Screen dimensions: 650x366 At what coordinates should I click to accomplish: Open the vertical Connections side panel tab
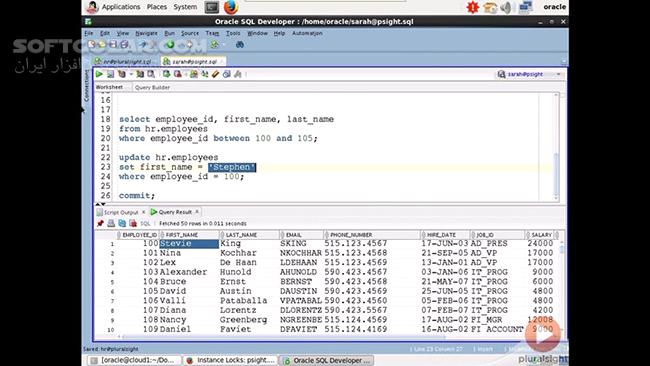pos(86,85)
